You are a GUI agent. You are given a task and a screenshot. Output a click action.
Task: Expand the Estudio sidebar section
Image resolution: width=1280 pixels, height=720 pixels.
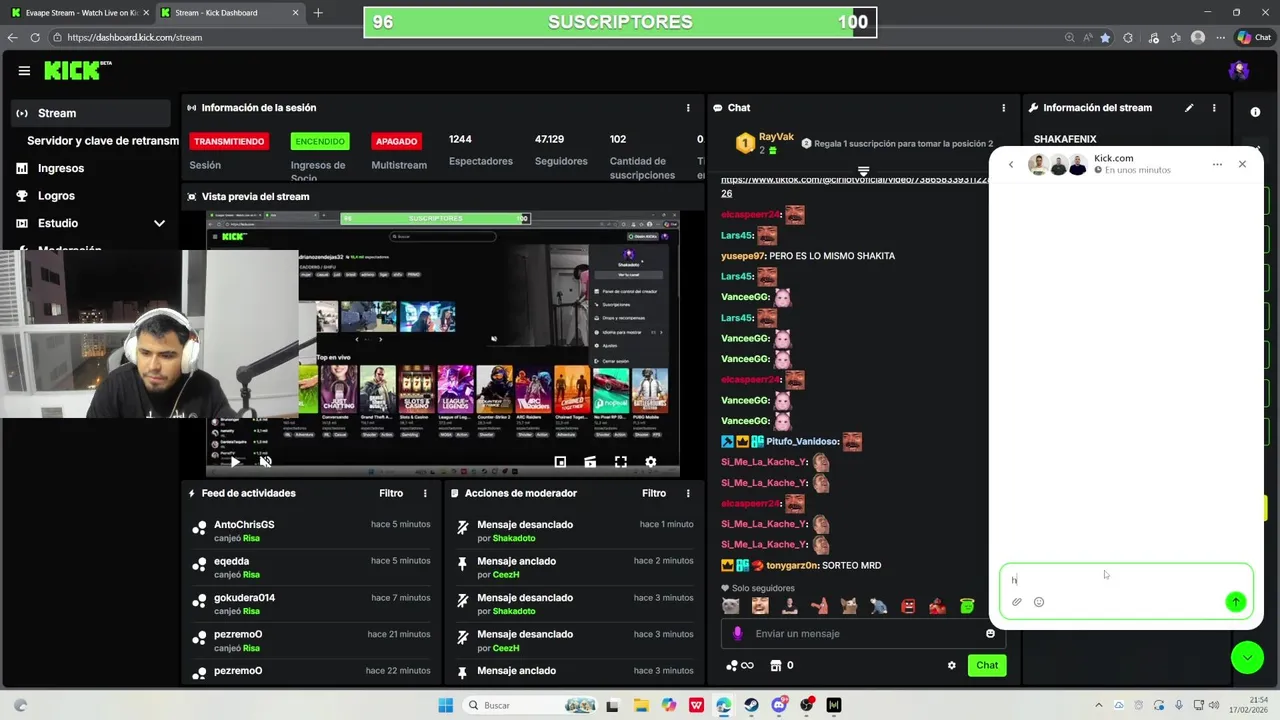[159, 223]
